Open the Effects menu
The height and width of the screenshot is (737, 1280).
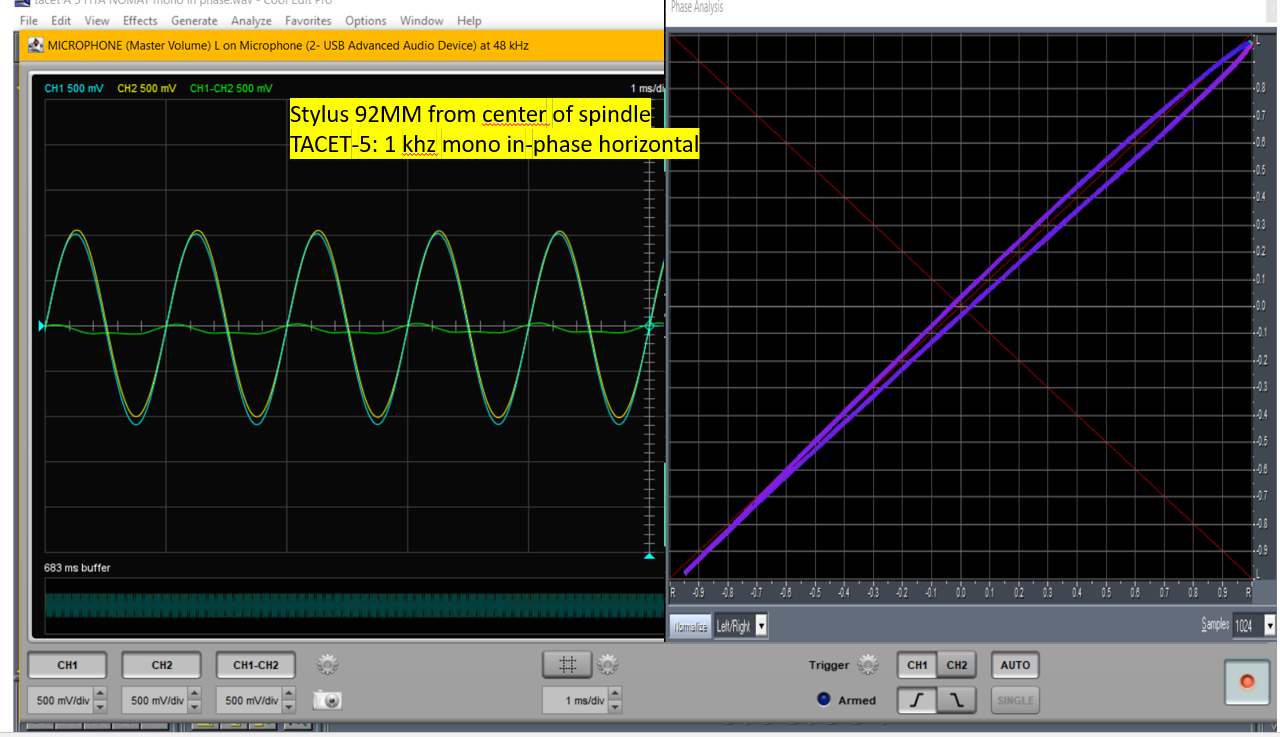tap(140, 20)
